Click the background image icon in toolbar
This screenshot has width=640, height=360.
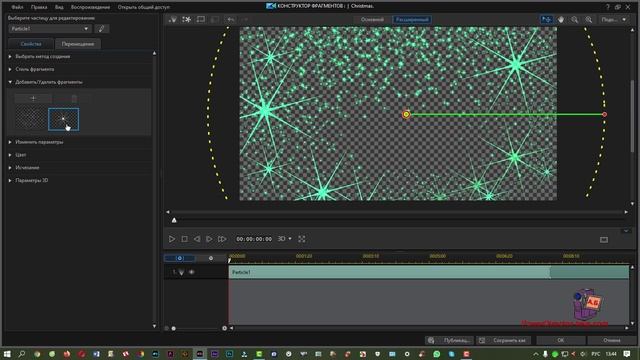click(x=200, y=19)
